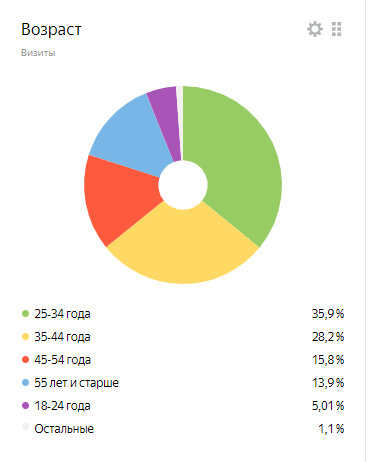Click green legend dot for 25-34 года
This screenshot has height=462, width=369.
point(25,314)
